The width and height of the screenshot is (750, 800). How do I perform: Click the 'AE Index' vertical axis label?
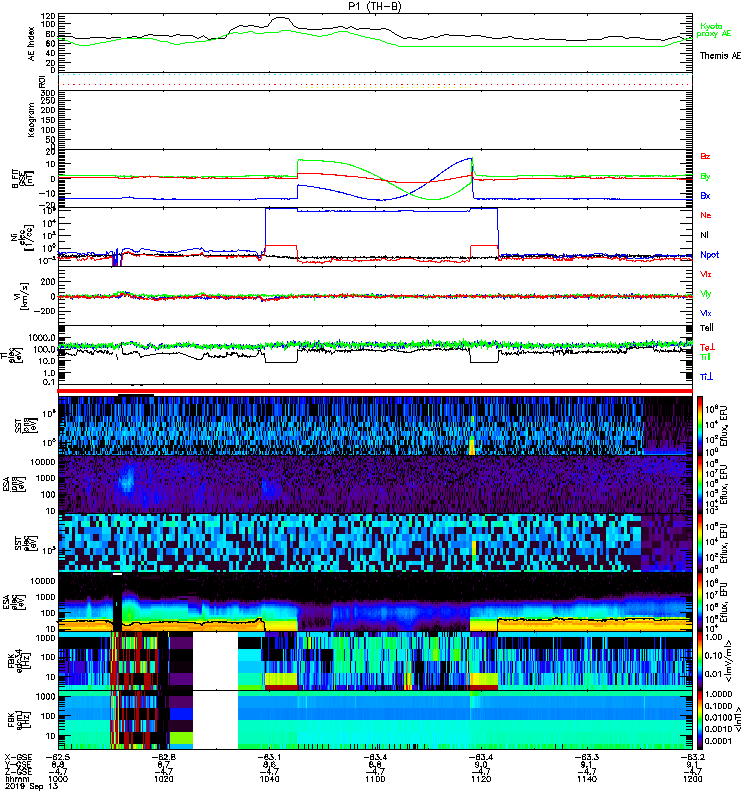click(32, 44)
